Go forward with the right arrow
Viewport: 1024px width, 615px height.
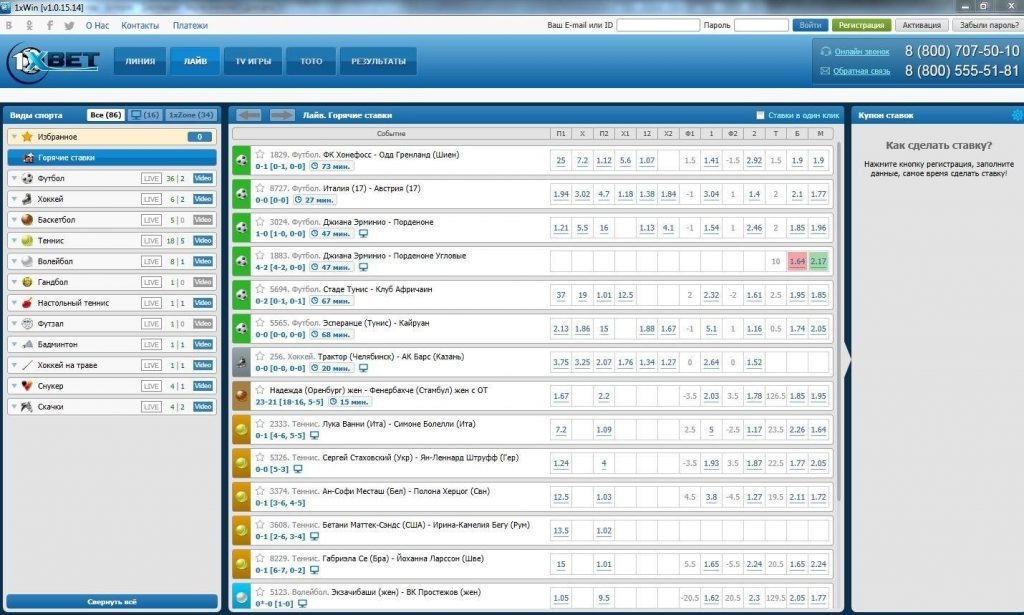coord(281,115)
